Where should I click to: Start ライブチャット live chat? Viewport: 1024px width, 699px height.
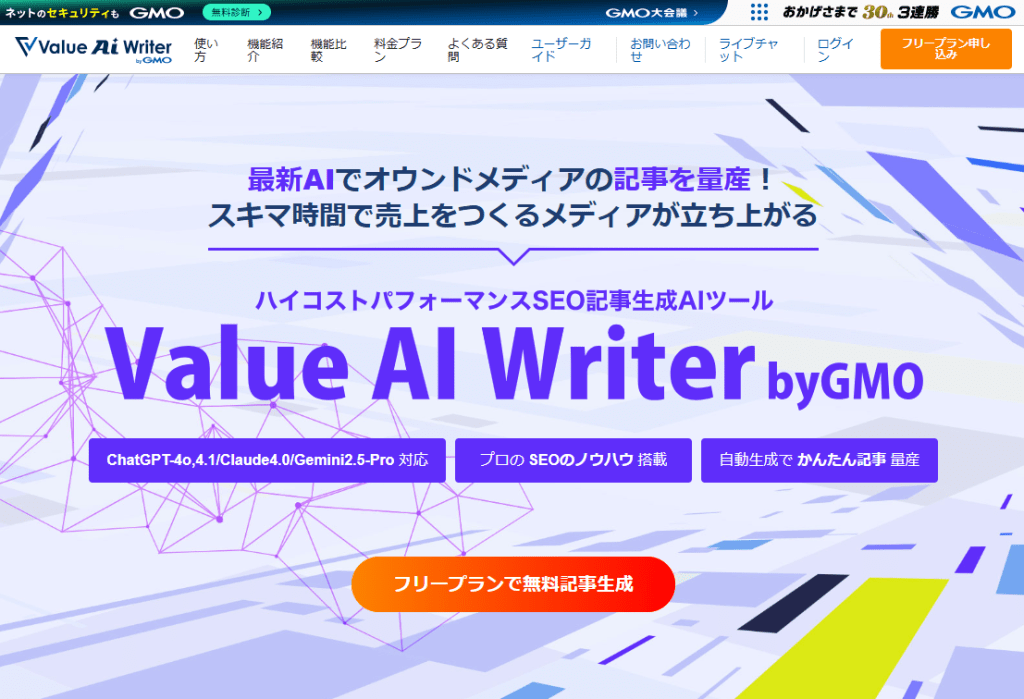(x=748, y=50)
